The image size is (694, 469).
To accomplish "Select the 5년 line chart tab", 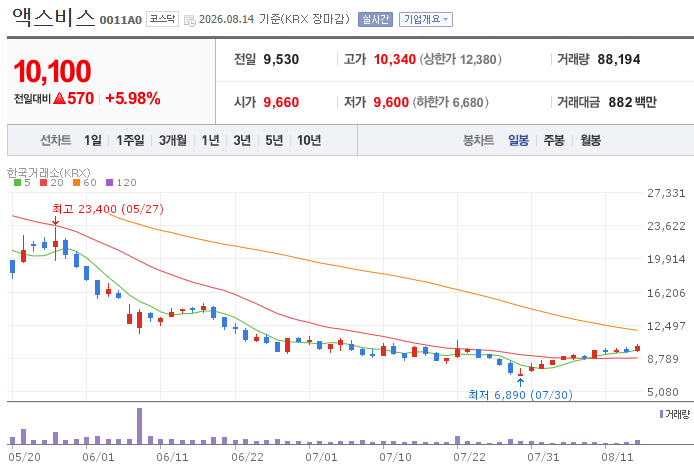I will click(274, 140).
